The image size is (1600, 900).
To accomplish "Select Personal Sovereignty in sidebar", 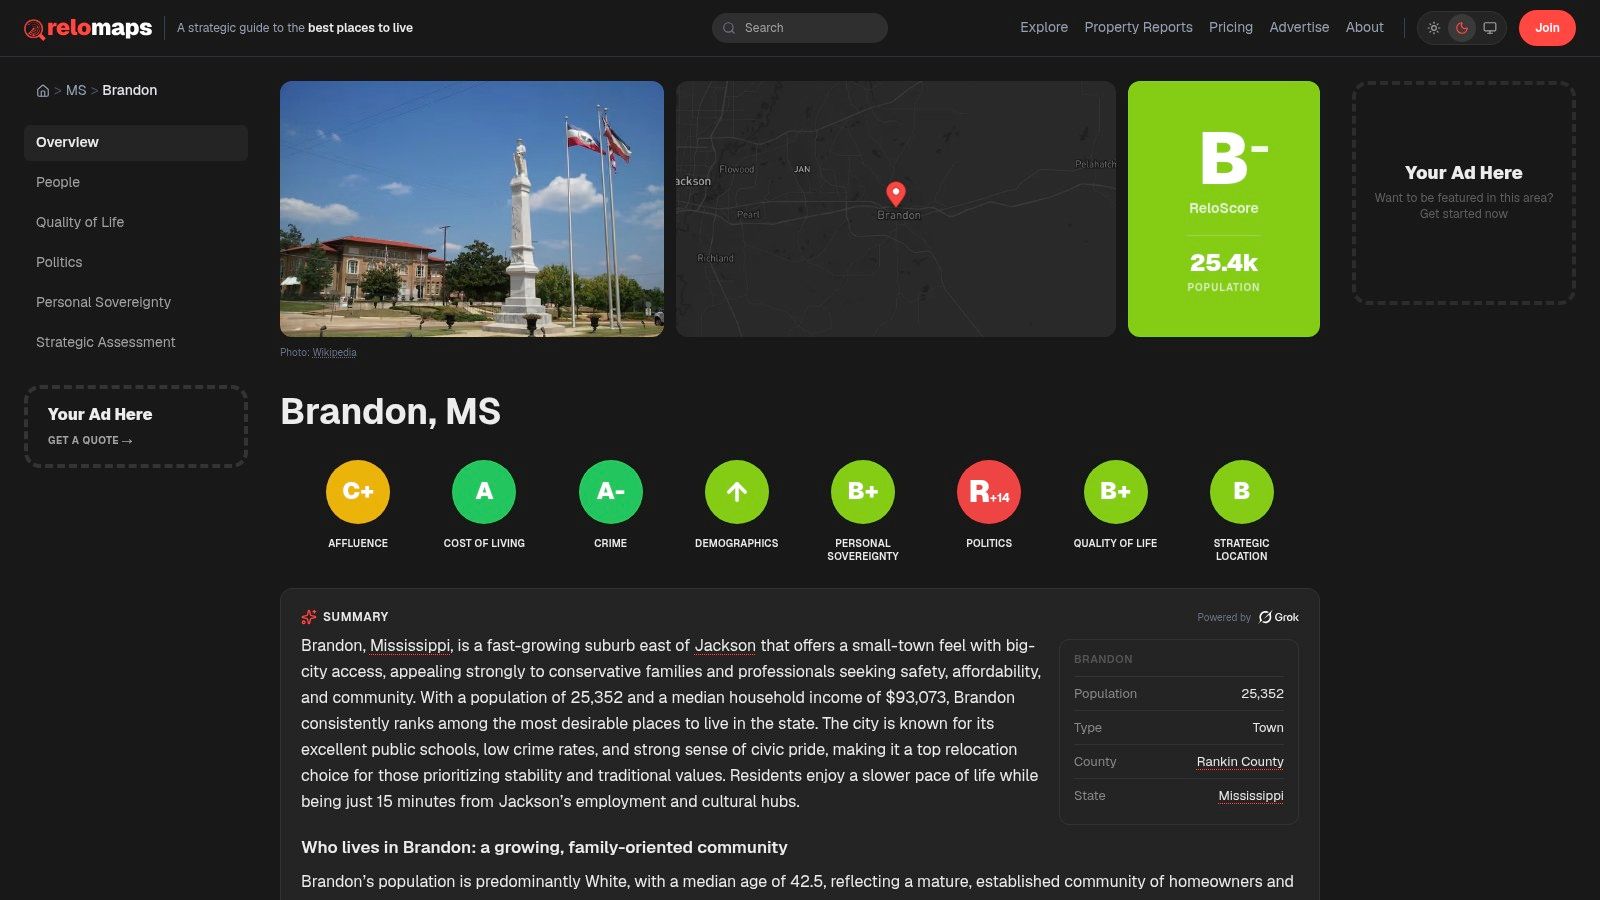I will pos(136,303).
